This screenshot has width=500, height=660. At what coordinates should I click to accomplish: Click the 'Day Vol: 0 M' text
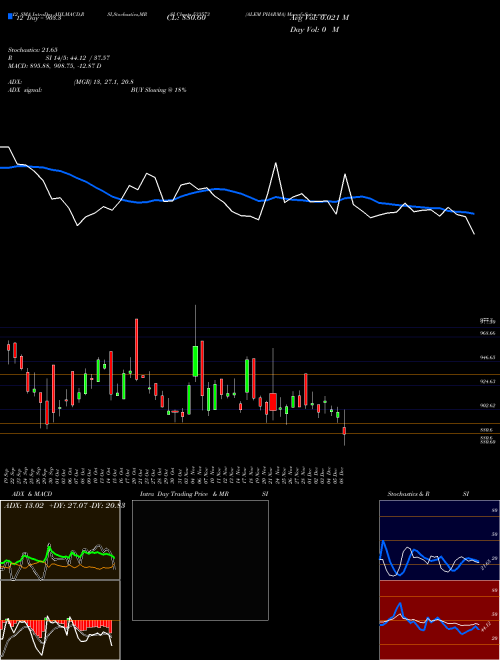click(314, 30)
